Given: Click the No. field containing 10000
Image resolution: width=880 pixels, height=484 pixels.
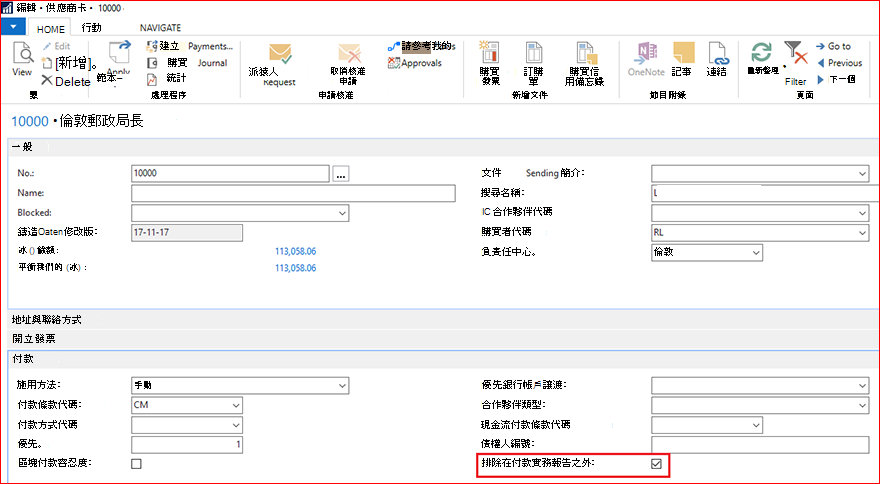Looking at the screenshot, I should 230,173.
